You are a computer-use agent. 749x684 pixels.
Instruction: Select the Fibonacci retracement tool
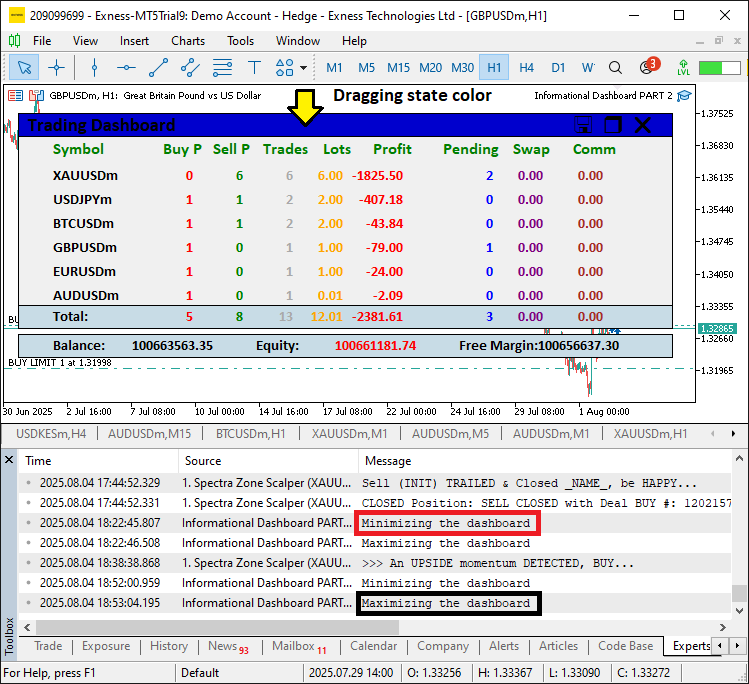[x=222, y=67]
